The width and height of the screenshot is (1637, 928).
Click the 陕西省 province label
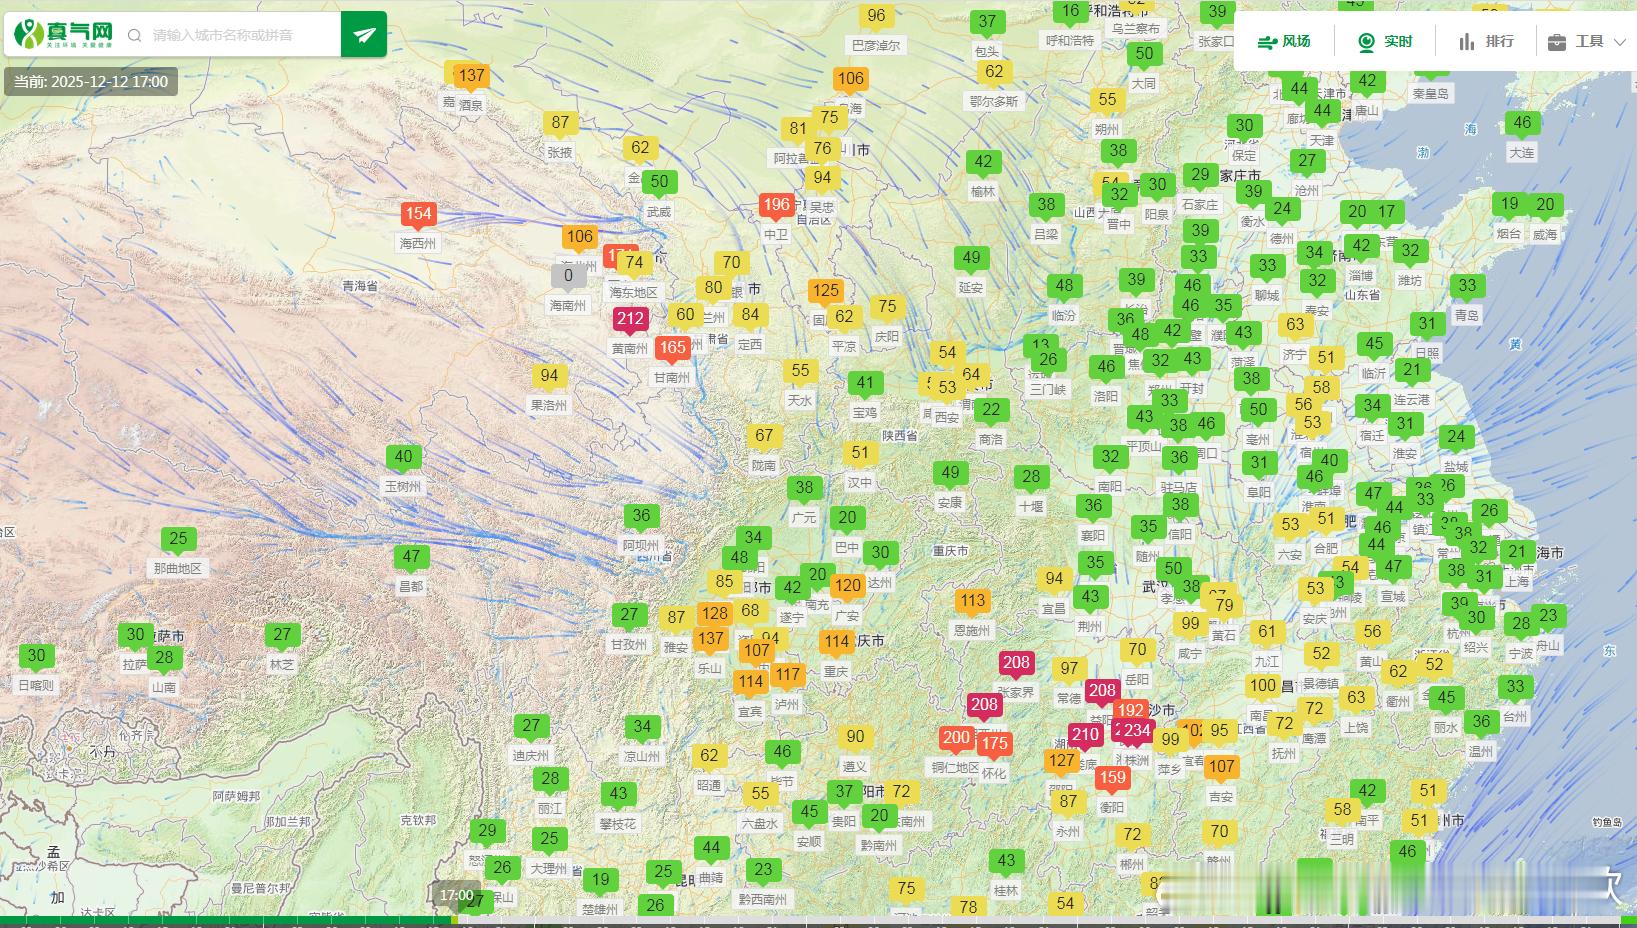point(900,435)
